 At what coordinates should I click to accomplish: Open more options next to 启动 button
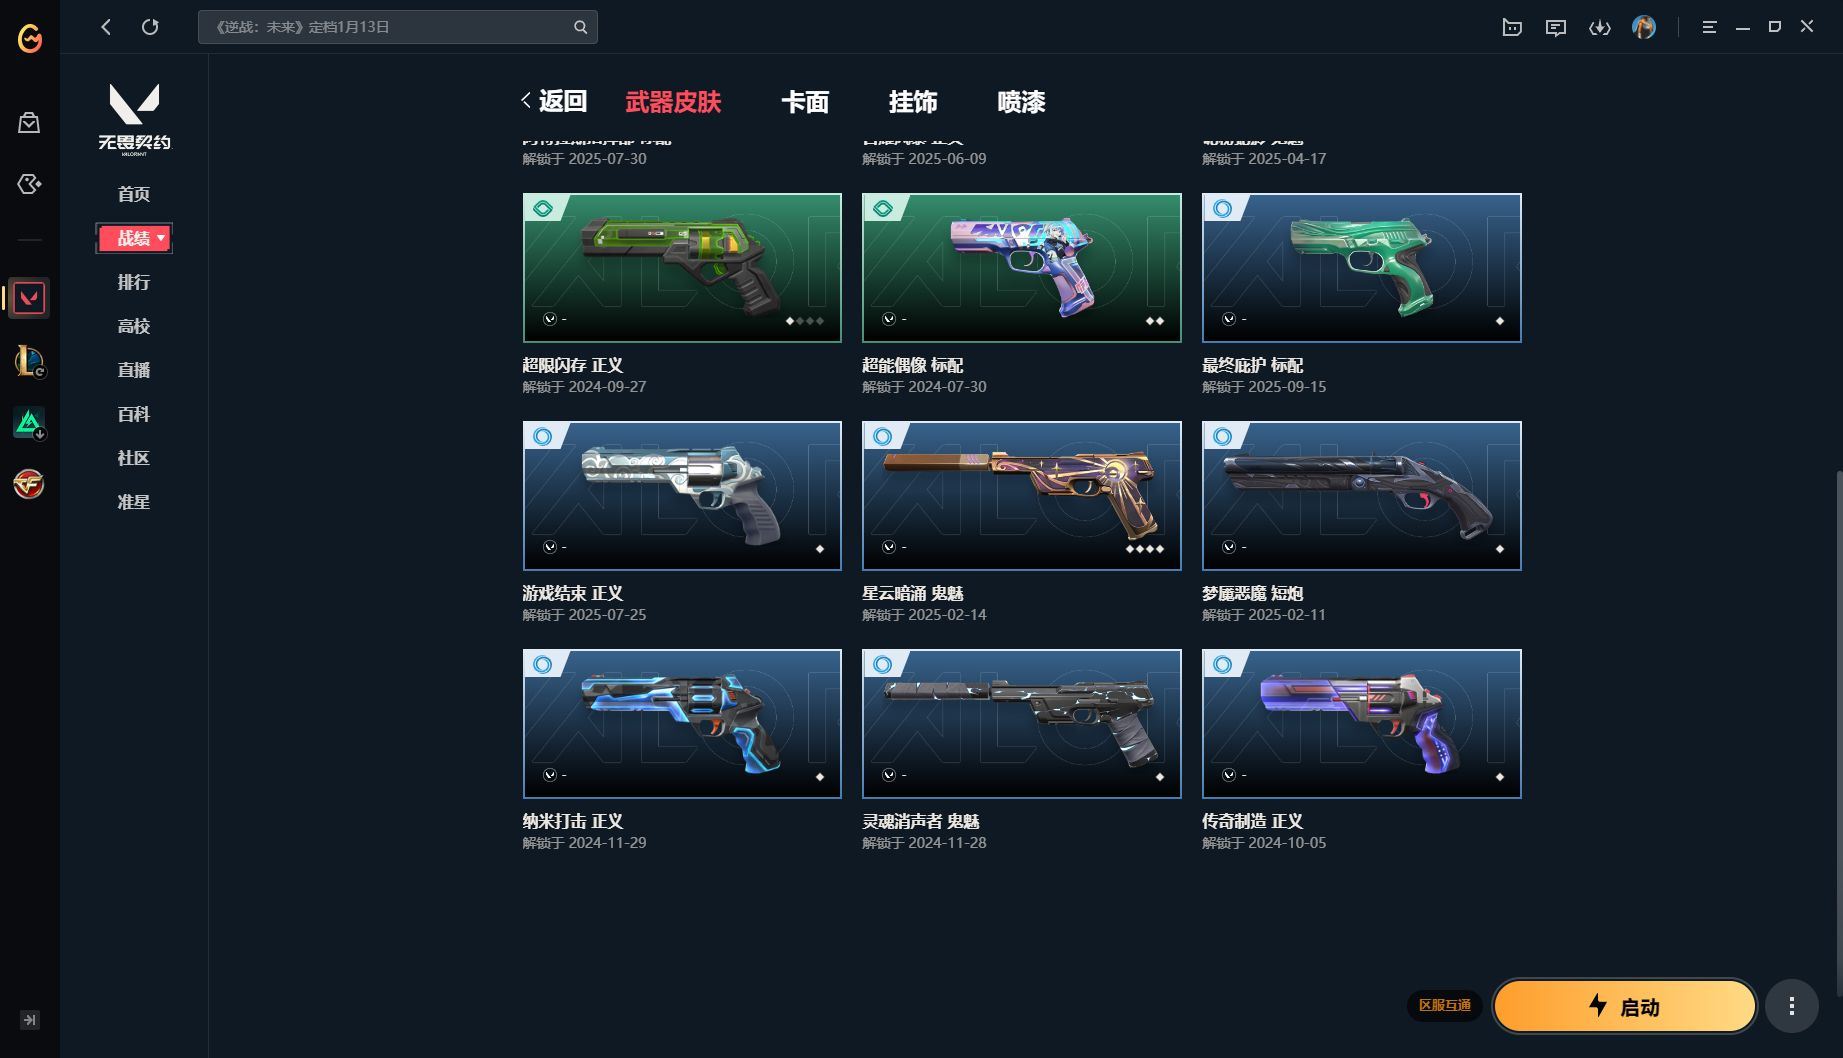[x=1792, y=1006]
